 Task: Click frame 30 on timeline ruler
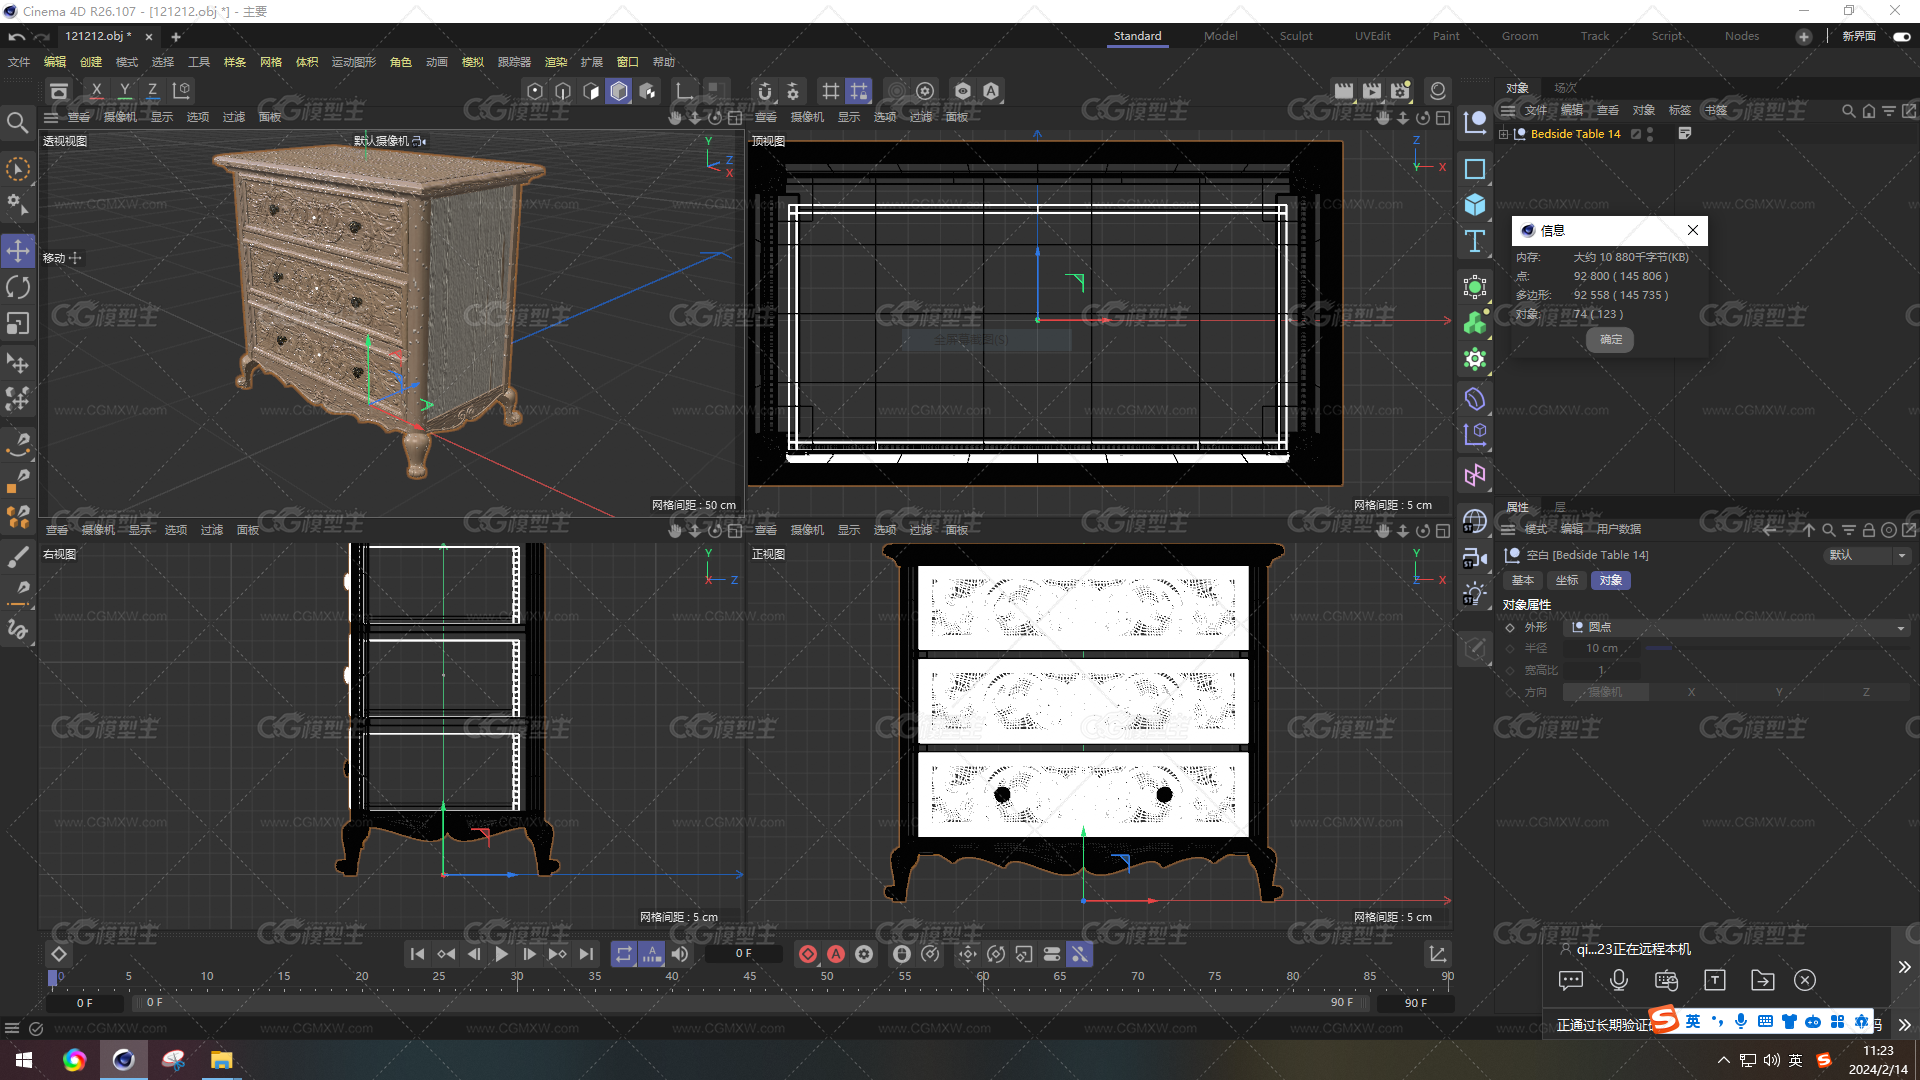pyautogui.click(x=517, y=977)
